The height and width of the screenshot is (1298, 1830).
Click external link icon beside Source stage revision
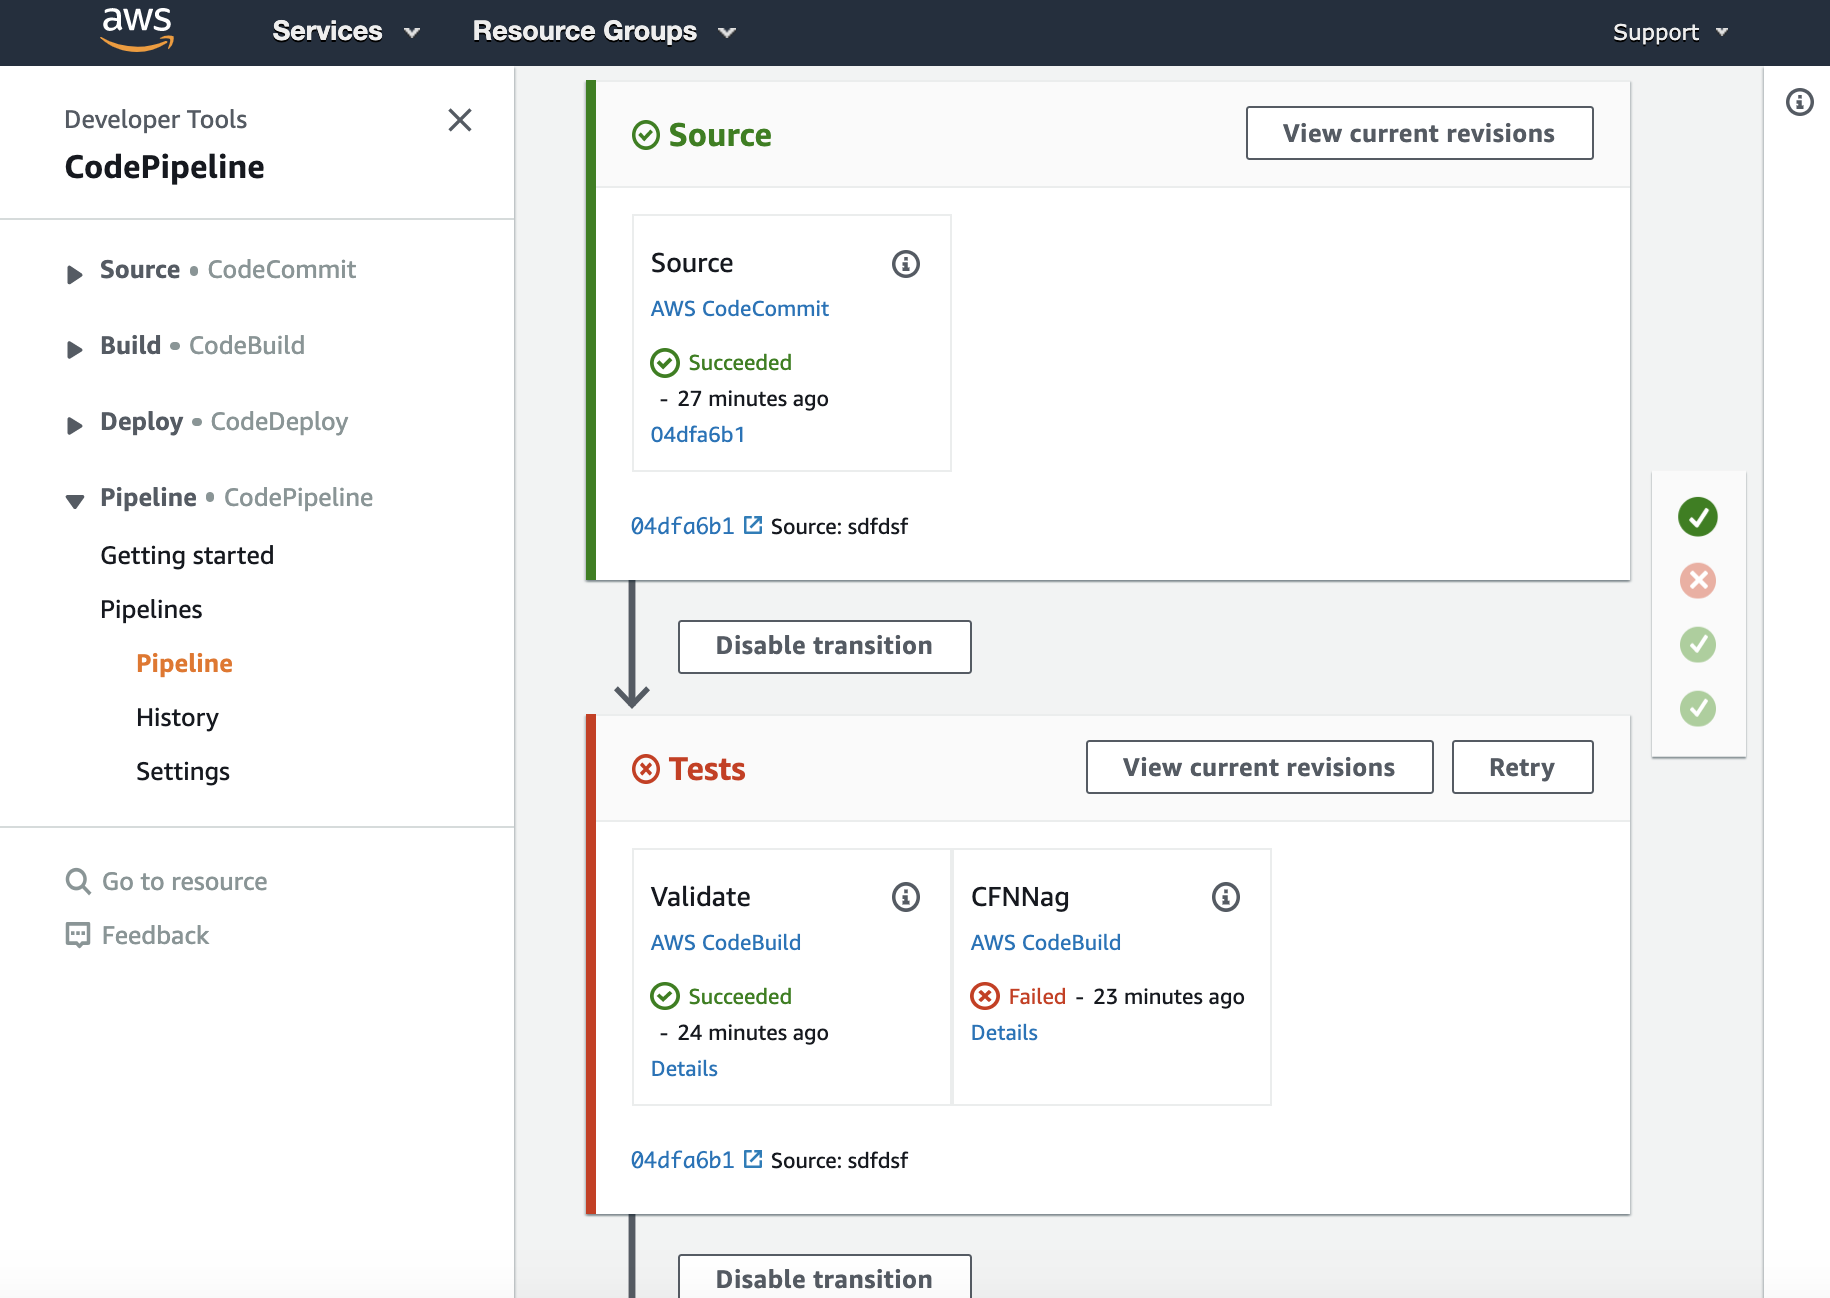(753, 525)
